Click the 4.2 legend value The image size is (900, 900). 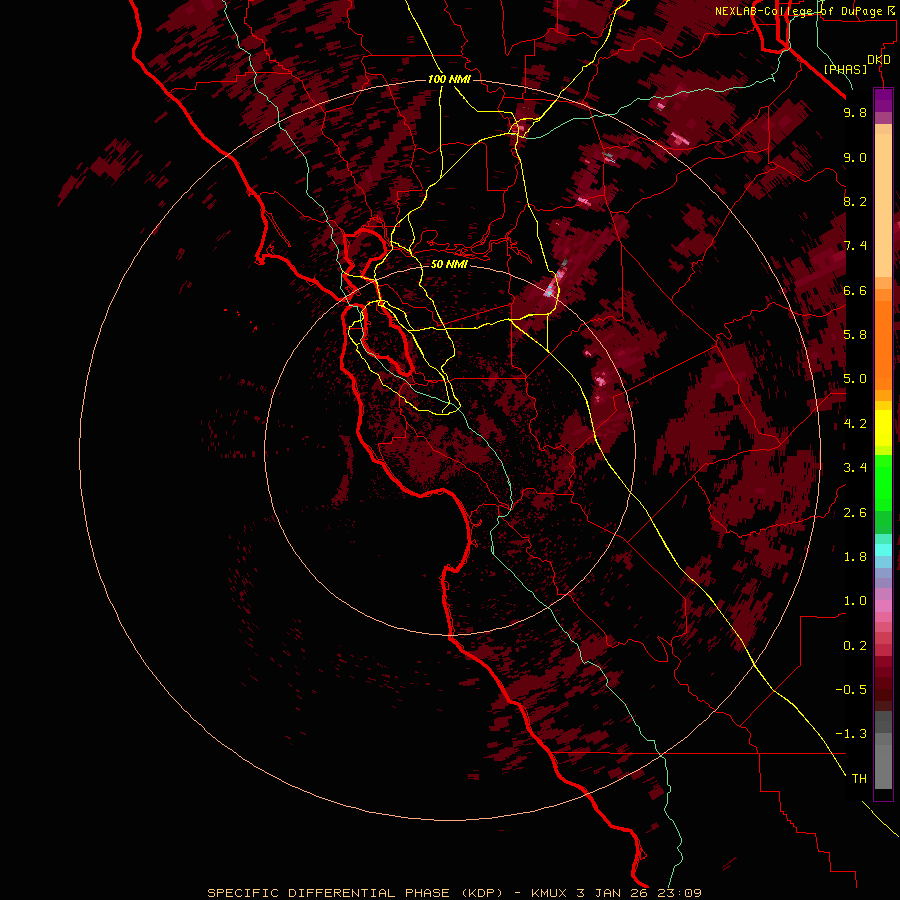click(855, 424)
